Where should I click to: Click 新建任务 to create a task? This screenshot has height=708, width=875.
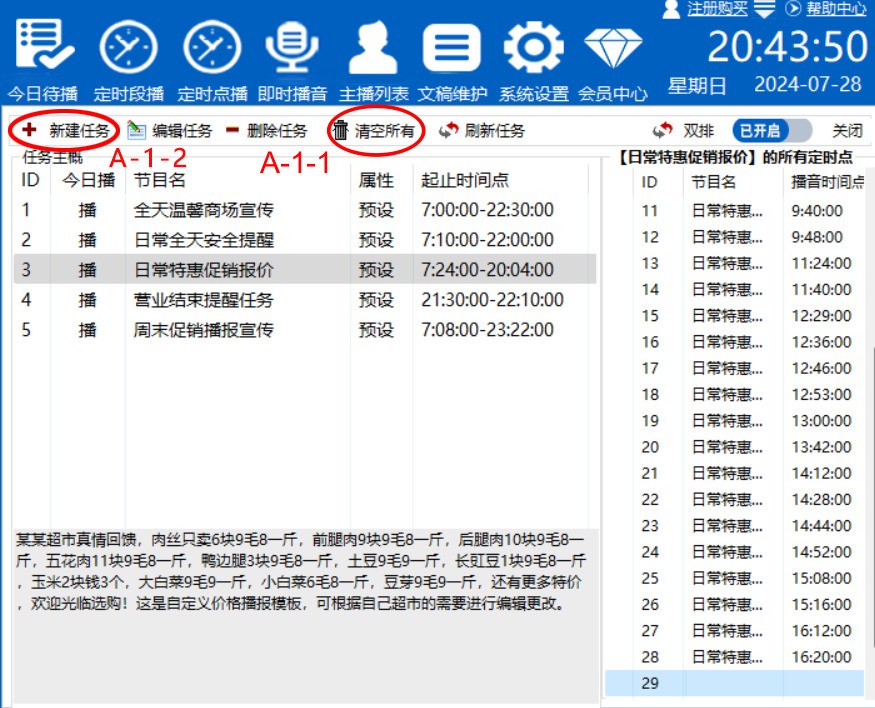click(x=68, y=131)
